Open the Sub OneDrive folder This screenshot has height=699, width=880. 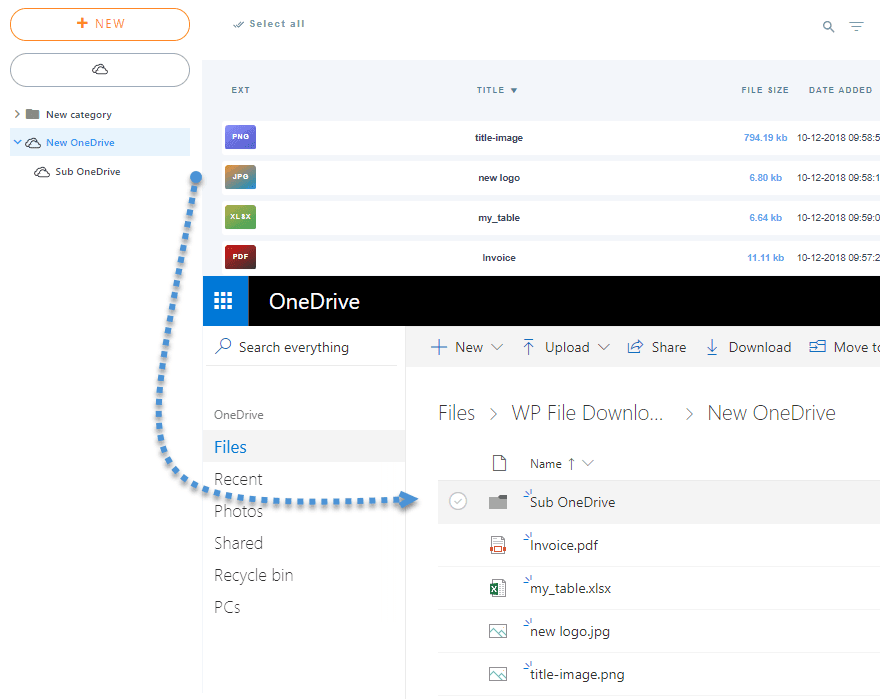pyautogui.click(x=572, y=502)
